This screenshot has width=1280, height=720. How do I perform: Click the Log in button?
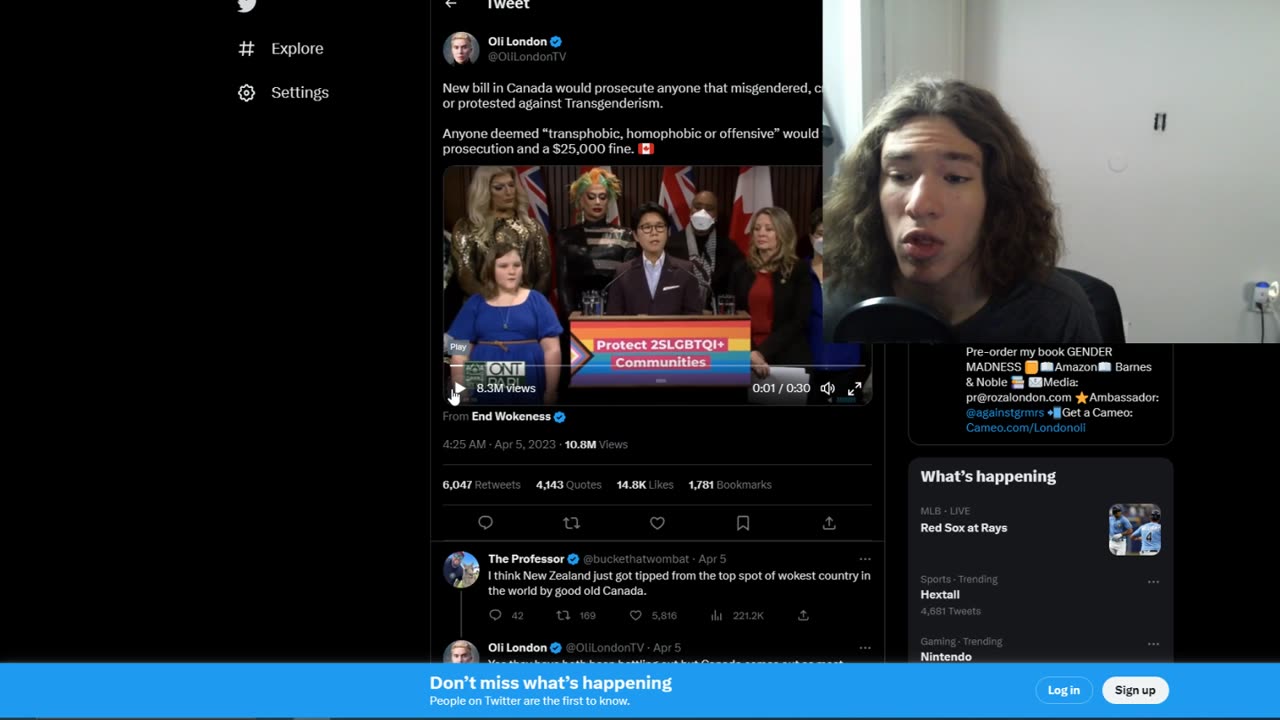point(1063,690)
